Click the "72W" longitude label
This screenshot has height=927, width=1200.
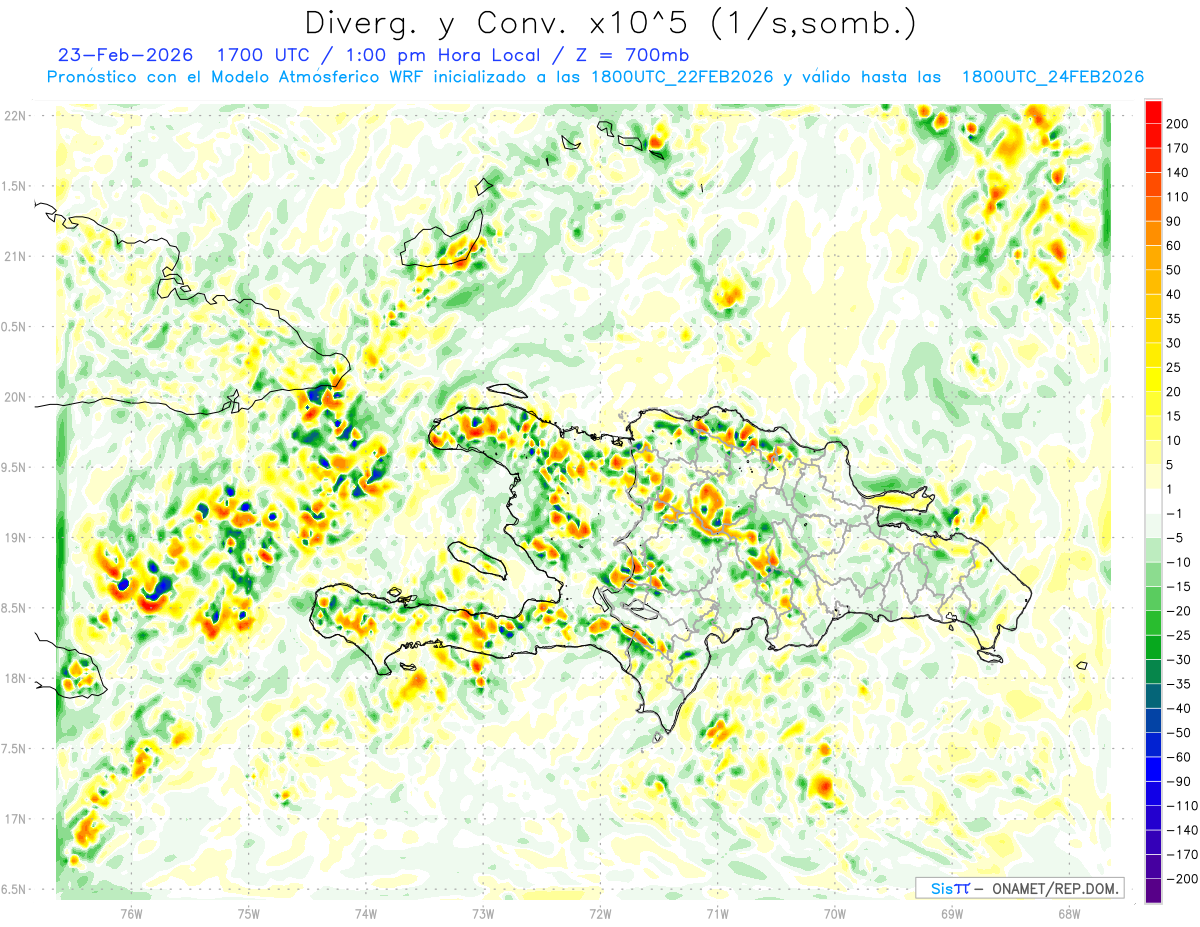(600, 913)
